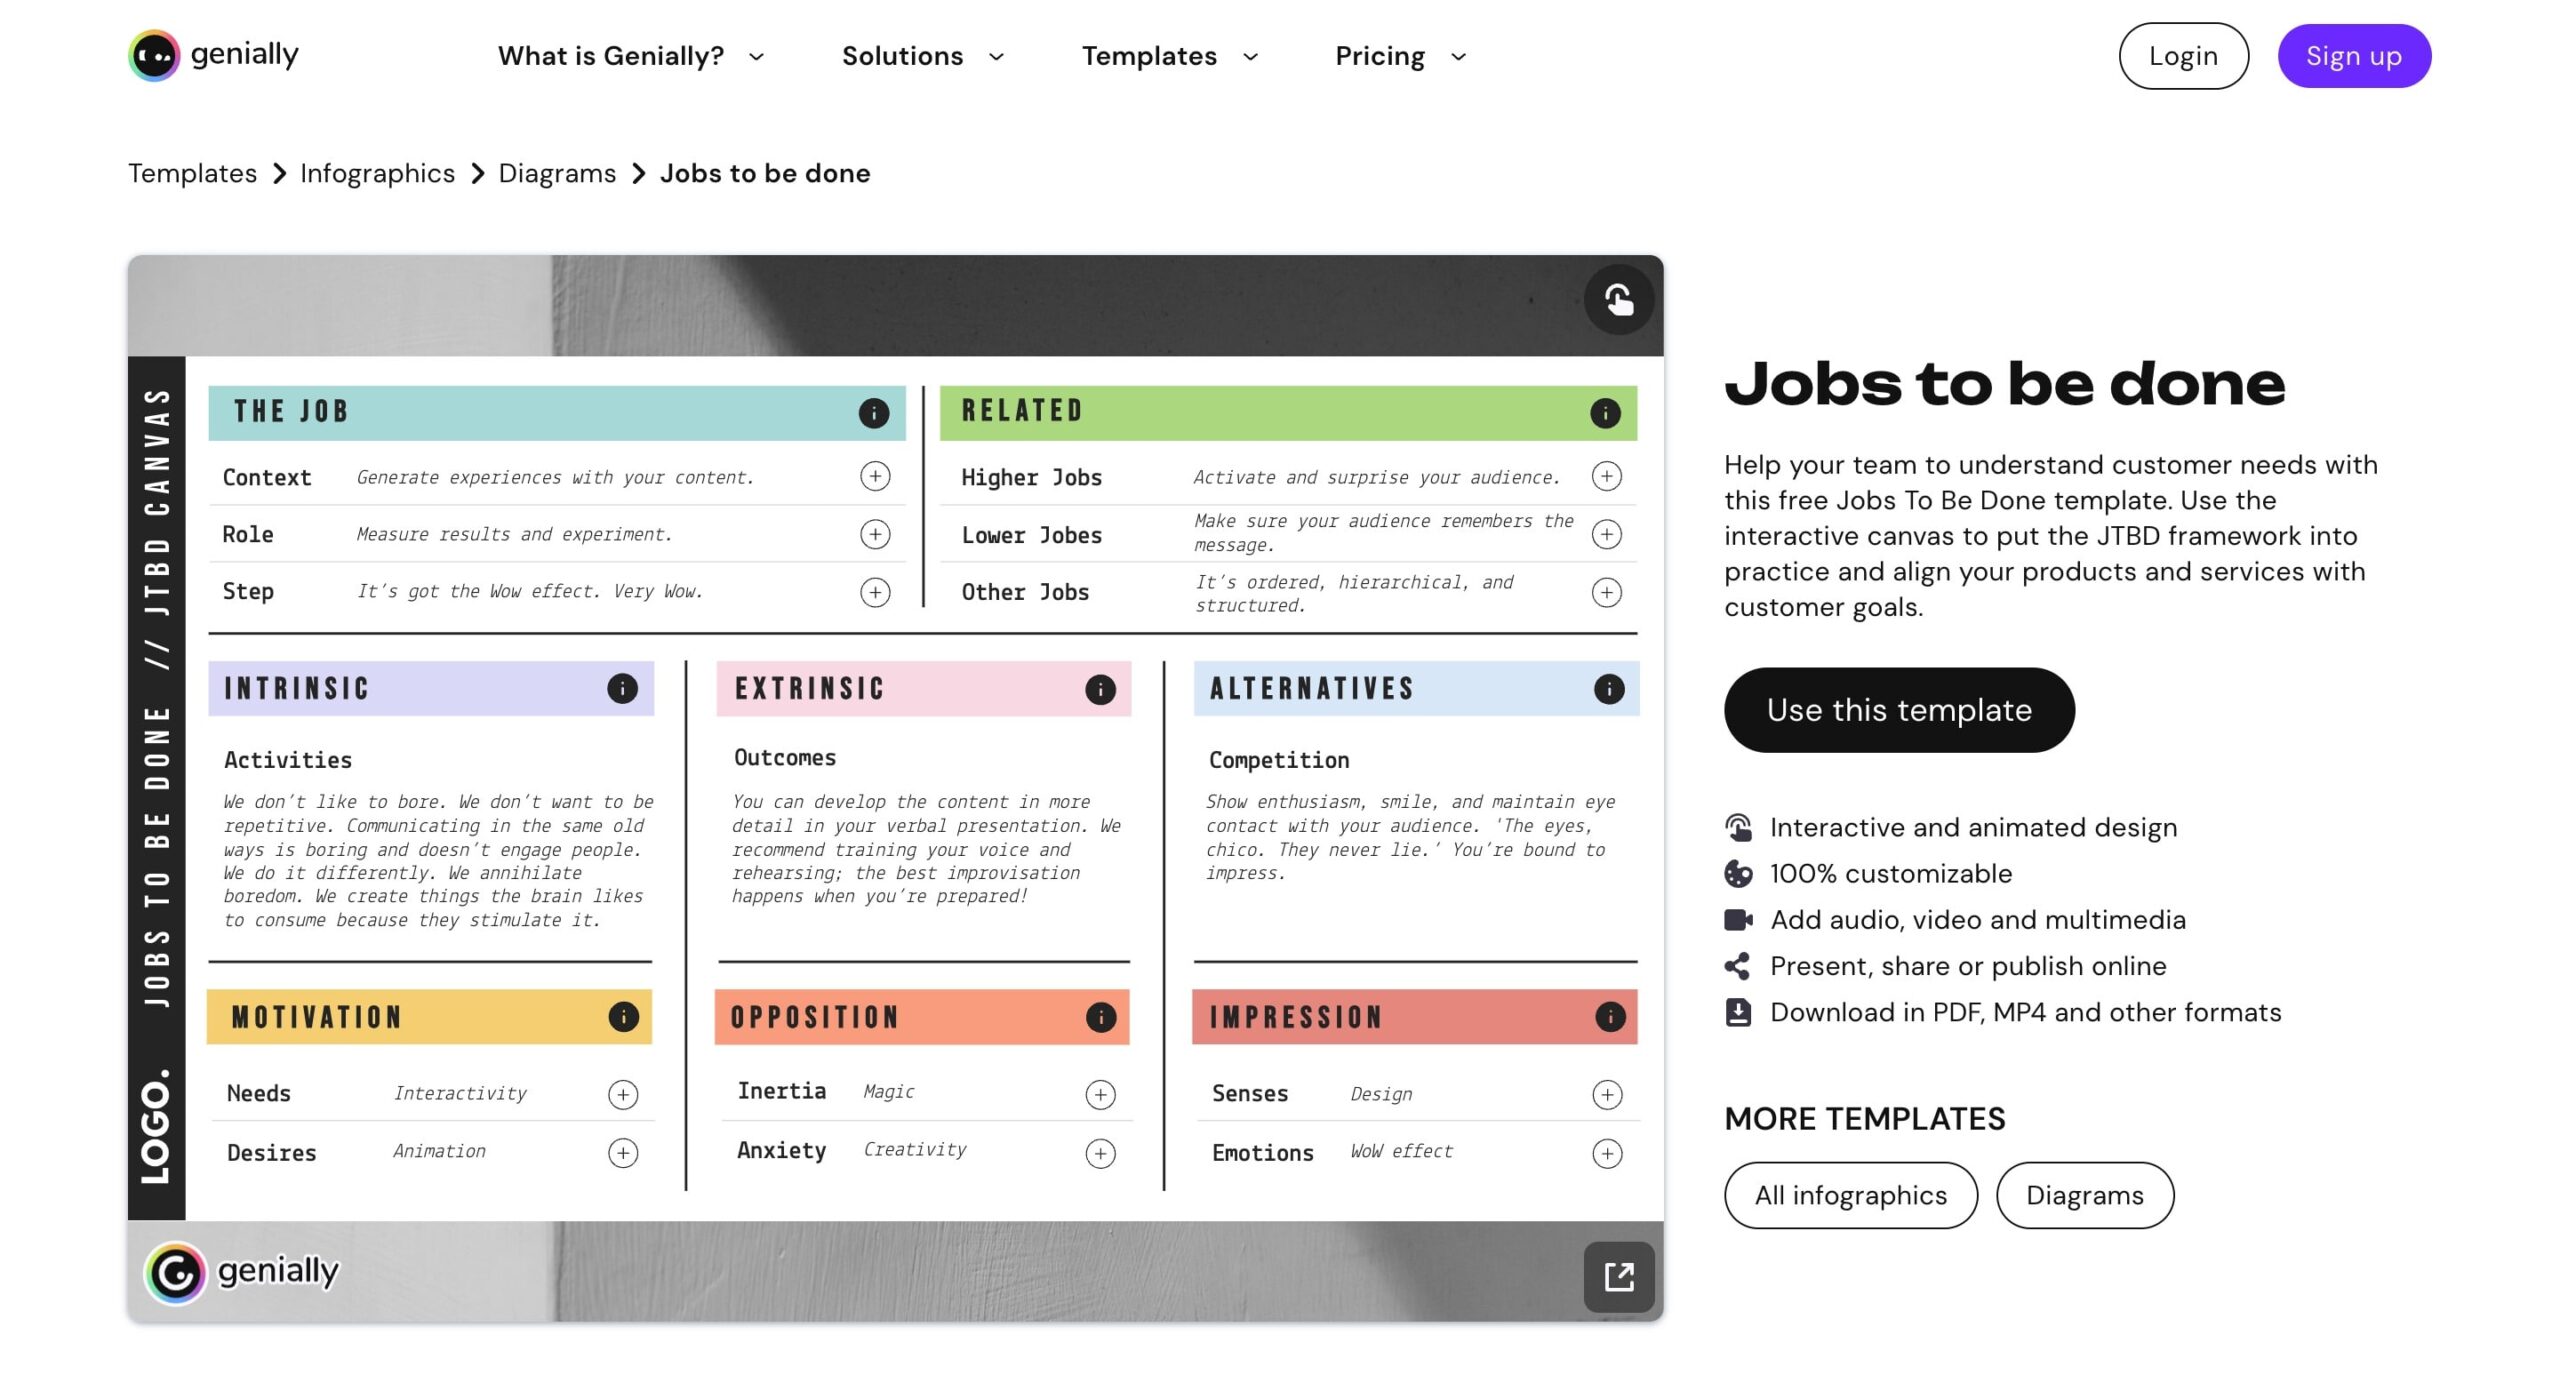This screenshot has height=1383, width=2560.
Task: Click the Use this template button
Action: (x=1897, y=710)
